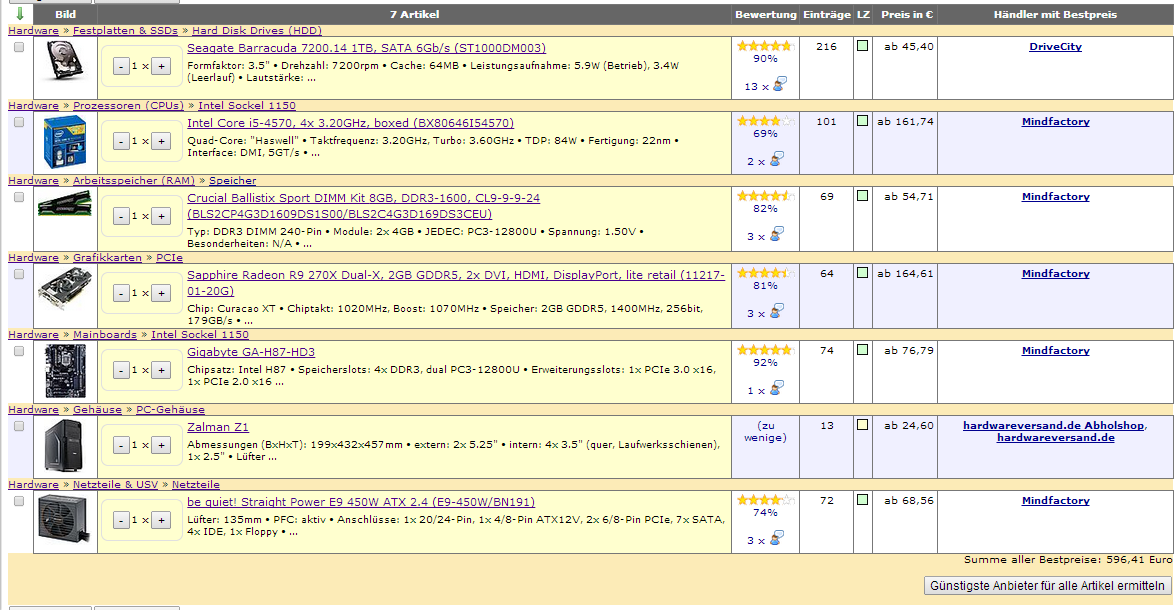Open user reviews icon for Seagate Barracuda
Image resolution: width=1175 pixels, height=610 pixels.
click(780, 84)
